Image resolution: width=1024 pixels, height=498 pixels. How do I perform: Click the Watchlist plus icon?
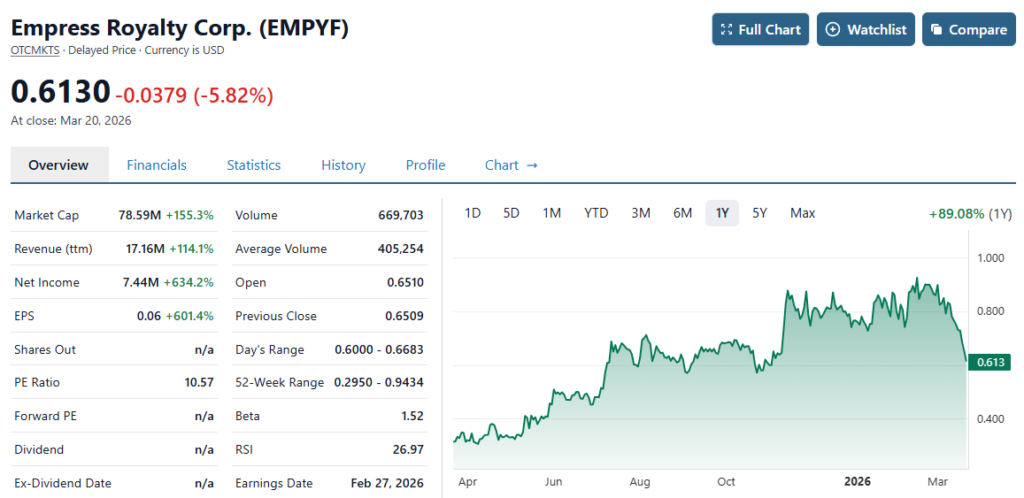coord(833,30)
